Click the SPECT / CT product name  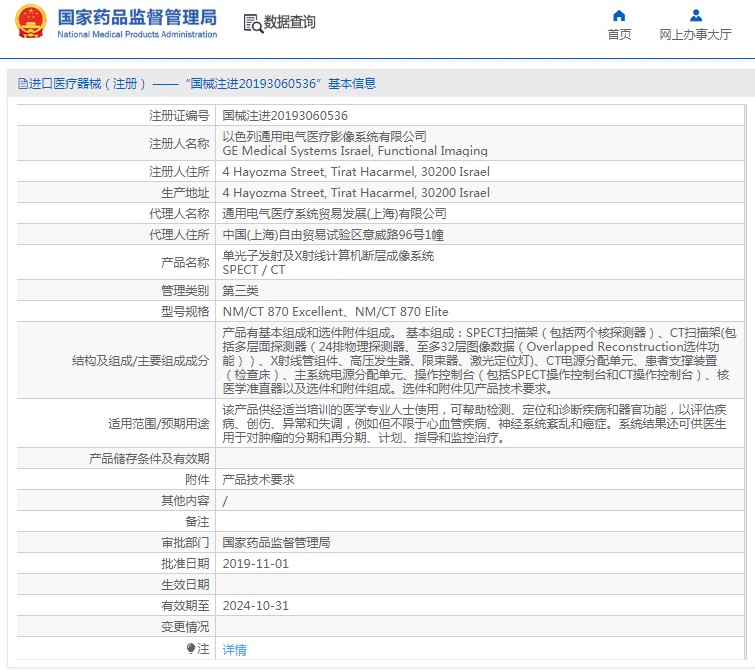click(x=253, y=270)
